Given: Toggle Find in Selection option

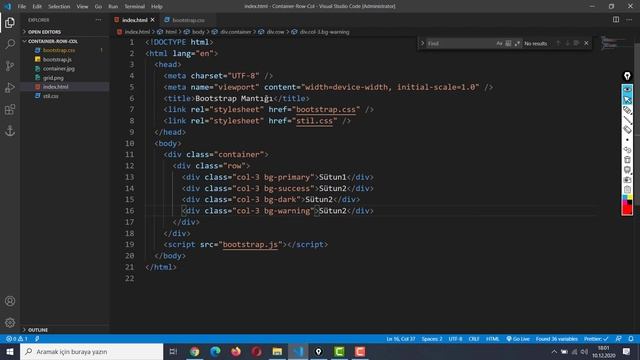Looking at the screenshot, I should [576, 43].
